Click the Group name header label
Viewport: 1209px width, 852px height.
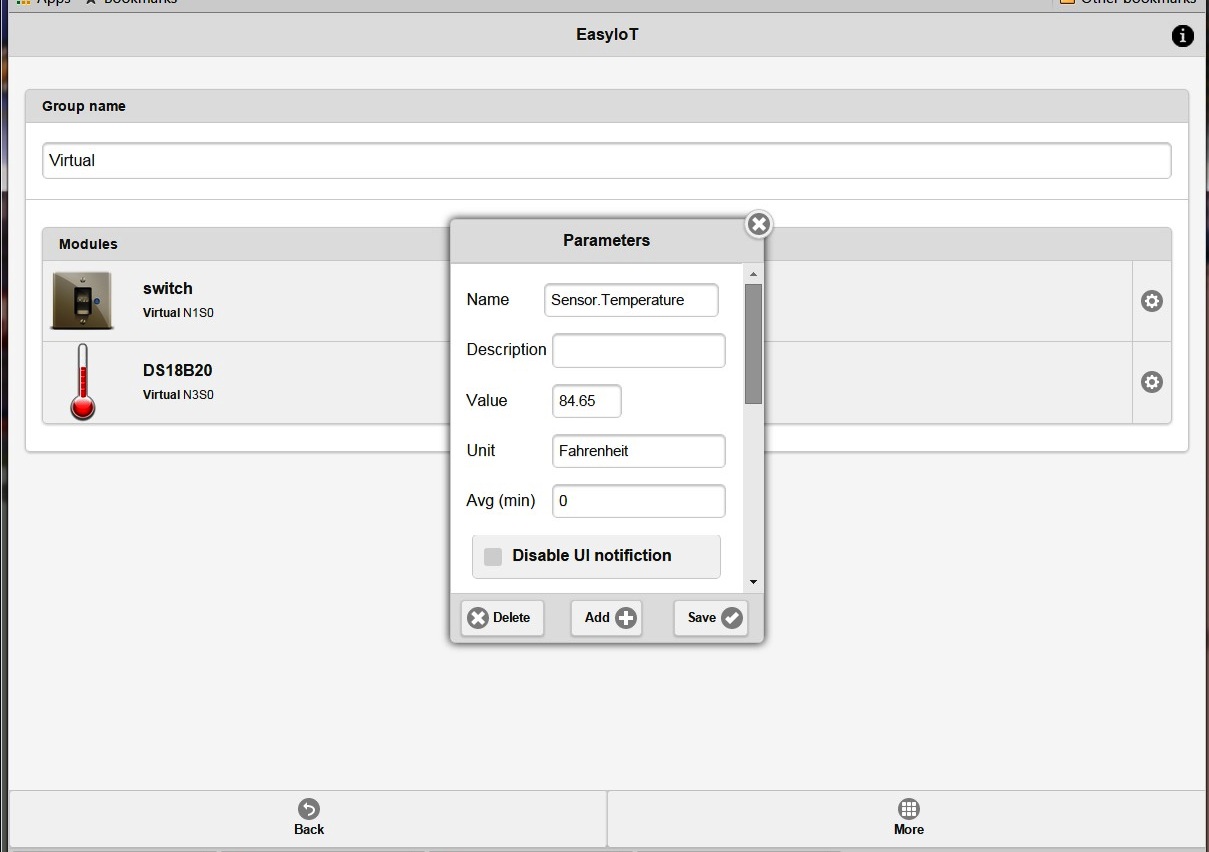[84, 106]
